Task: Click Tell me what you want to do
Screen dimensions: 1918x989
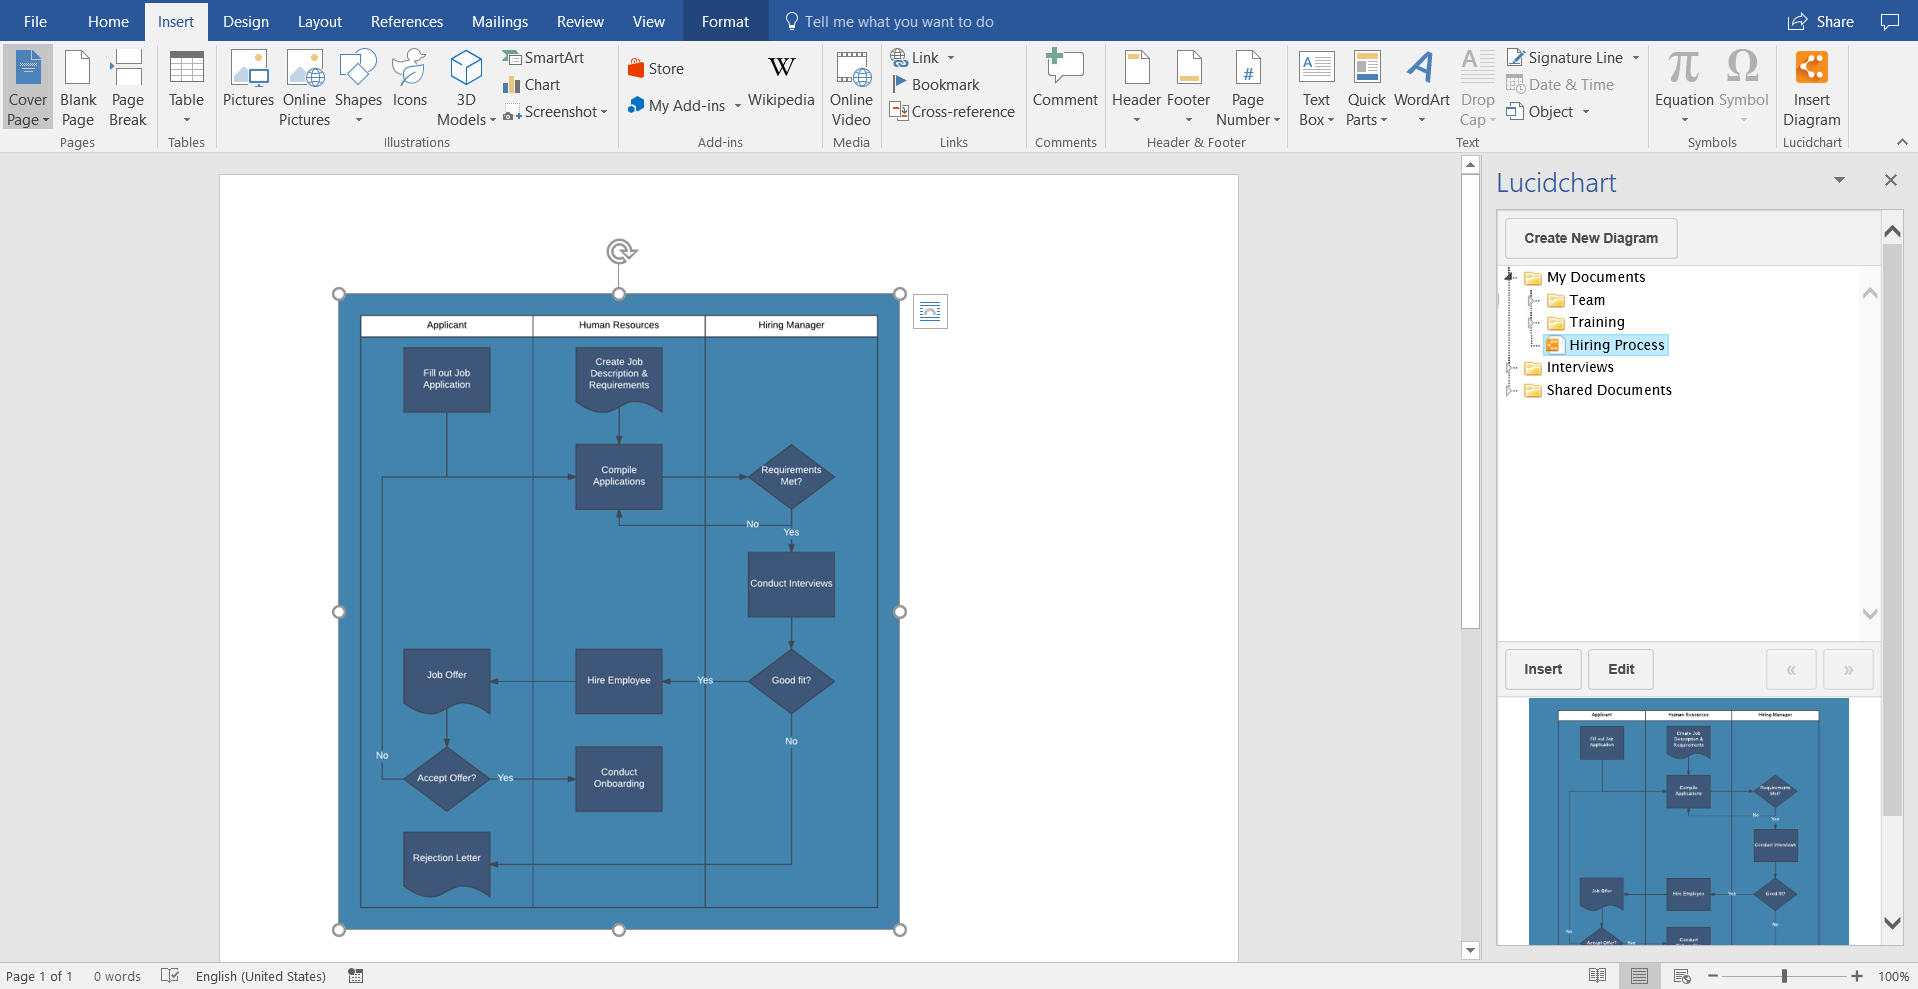Action: [x=889, y=21]
